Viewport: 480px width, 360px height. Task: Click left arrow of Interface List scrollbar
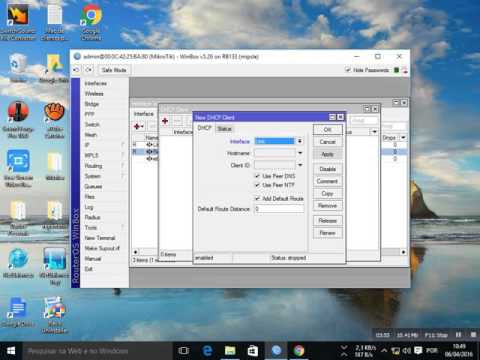[x=136, y=252]
